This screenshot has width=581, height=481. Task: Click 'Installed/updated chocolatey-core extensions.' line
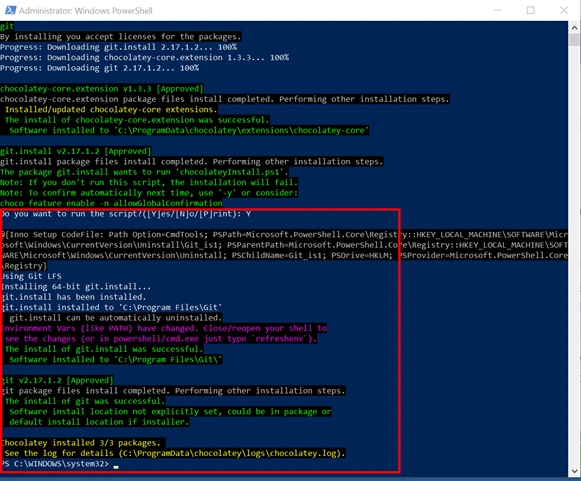coord(110,109)
